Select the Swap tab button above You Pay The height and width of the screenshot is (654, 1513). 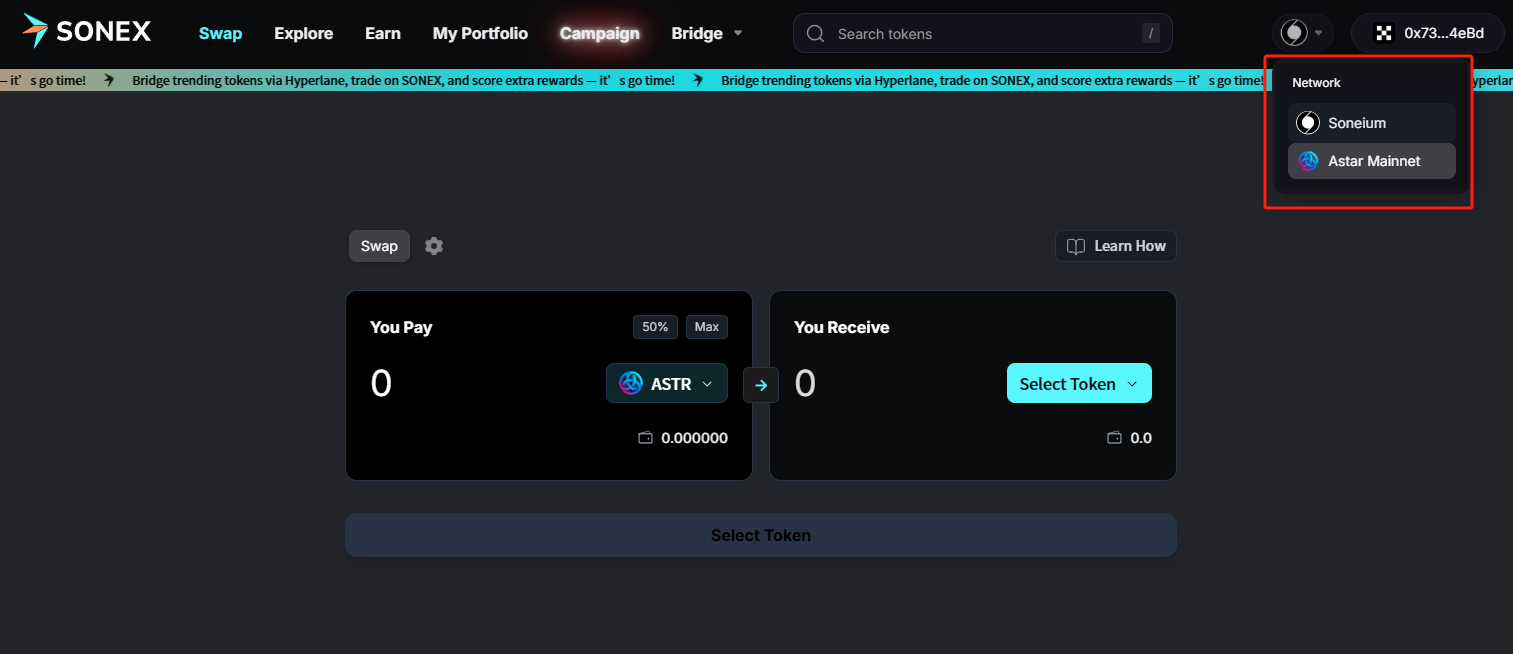[x=379, y=246]
